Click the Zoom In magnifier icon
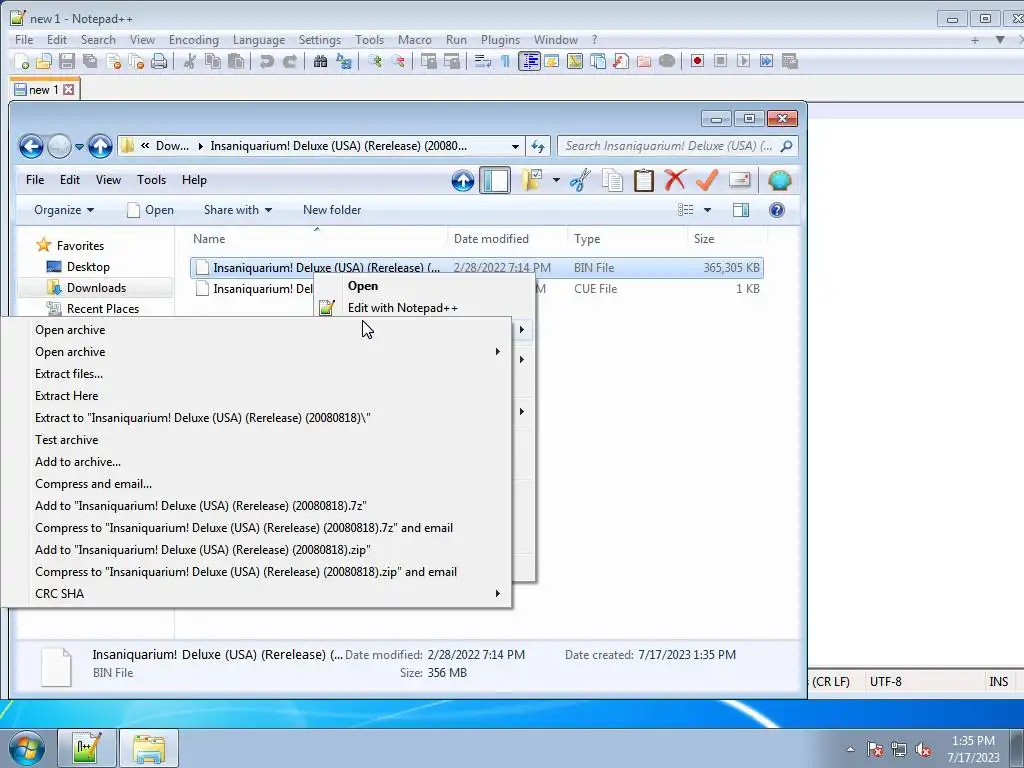 coord(374,61)
